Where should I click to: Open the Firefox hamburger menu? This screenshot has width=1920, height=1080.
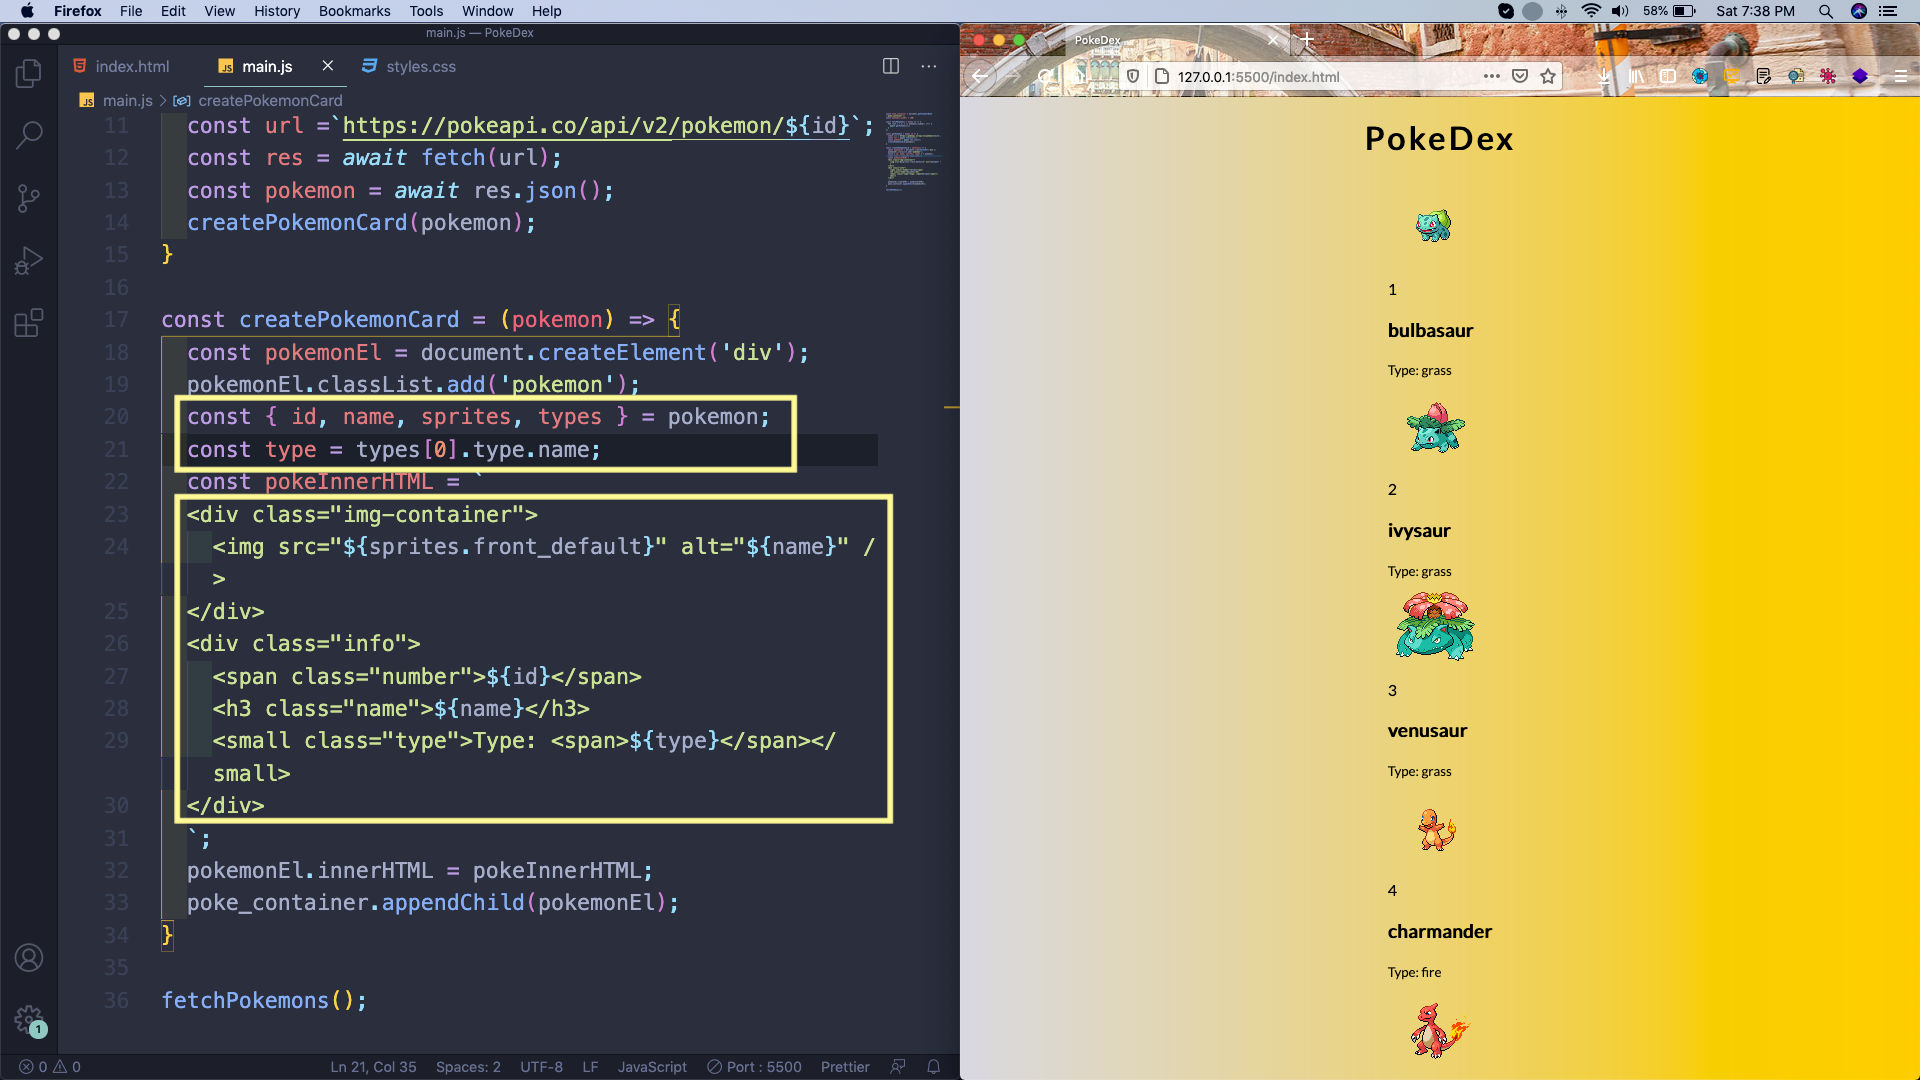[x=1900, y=76]
